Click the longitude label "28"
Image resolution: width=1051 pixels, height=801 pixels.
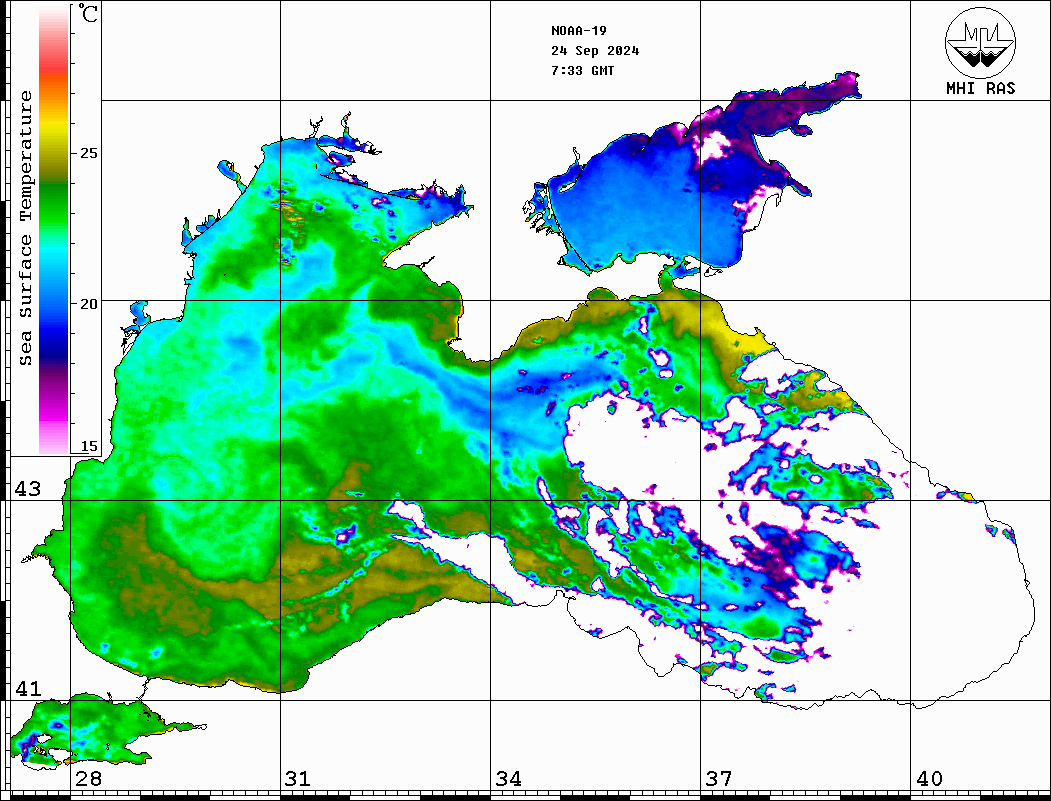point(88,779)
